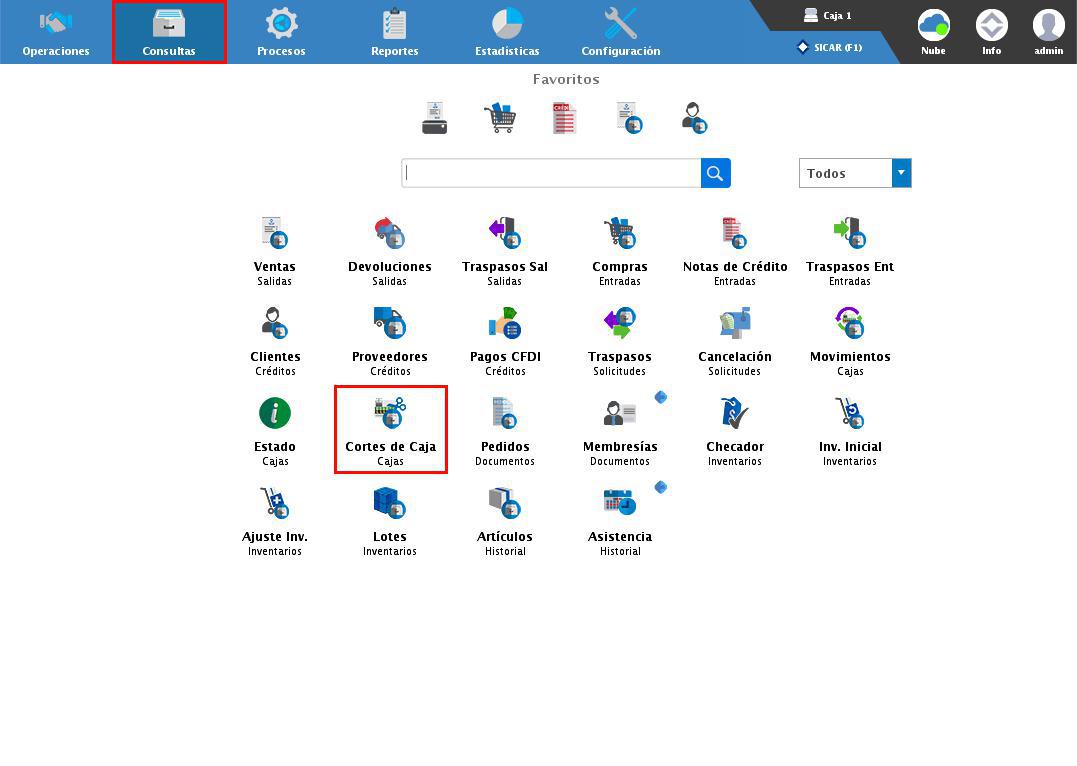Open Notas de Crédito entradas icon
Screen dimensions: 1077x766
734,234
